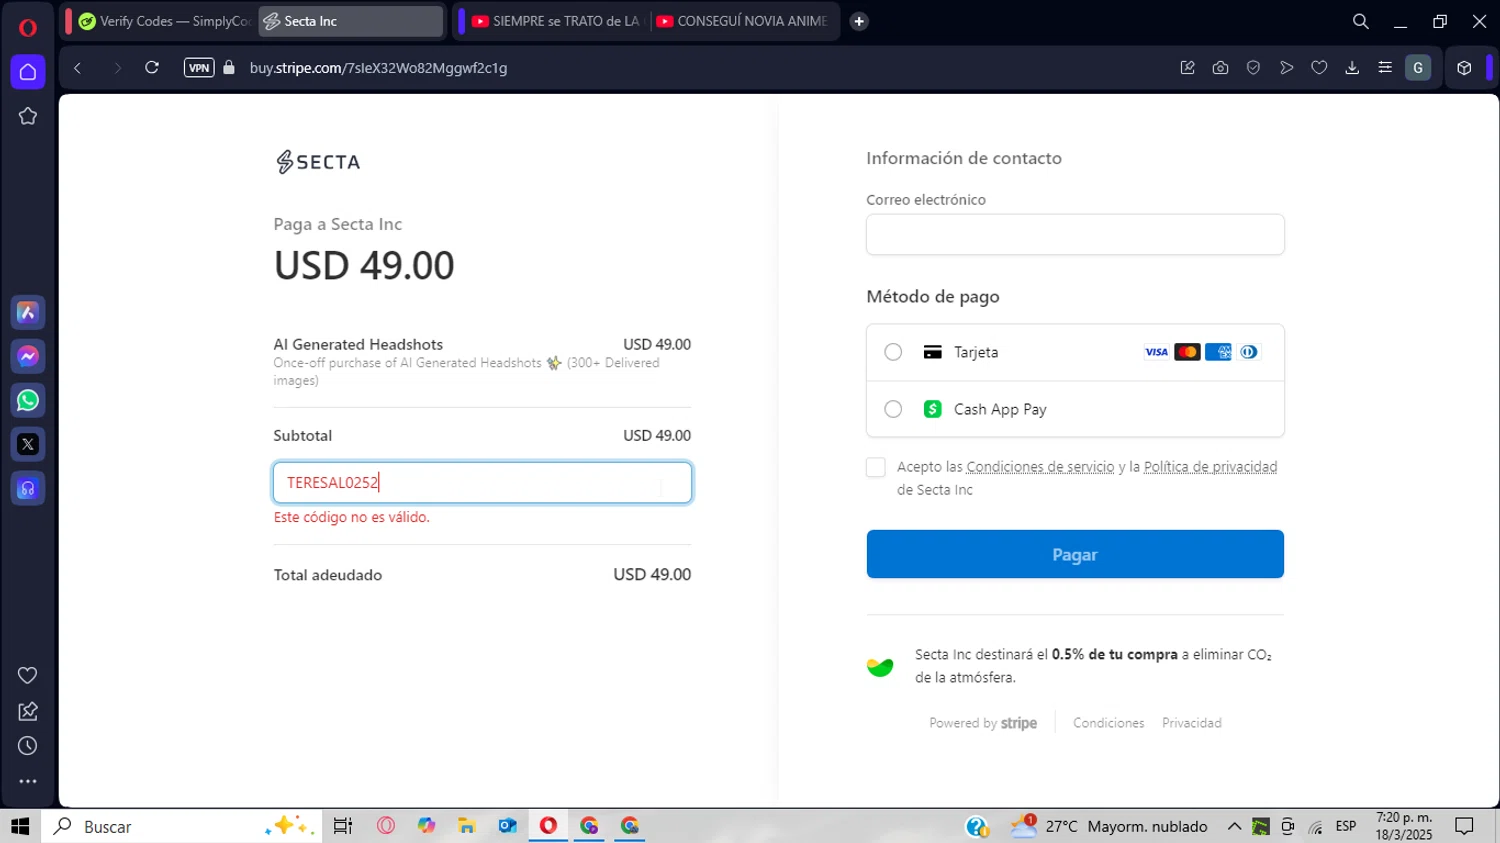
Task: Click the Buscar taskbar search box
Action: click(182, 826)
